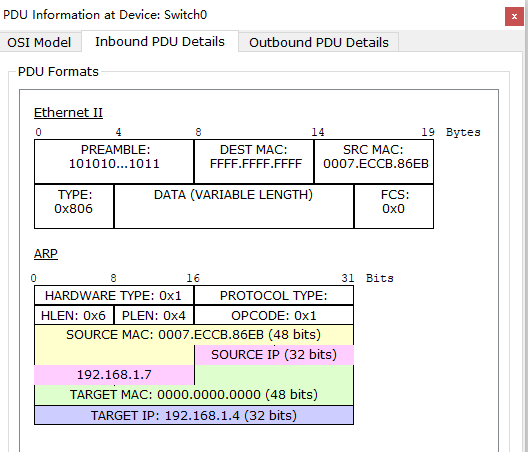Select the HARDWARE TYPE 0x1 cell
The height and width of the screenshot is (452, 528).
coord(114,295)
